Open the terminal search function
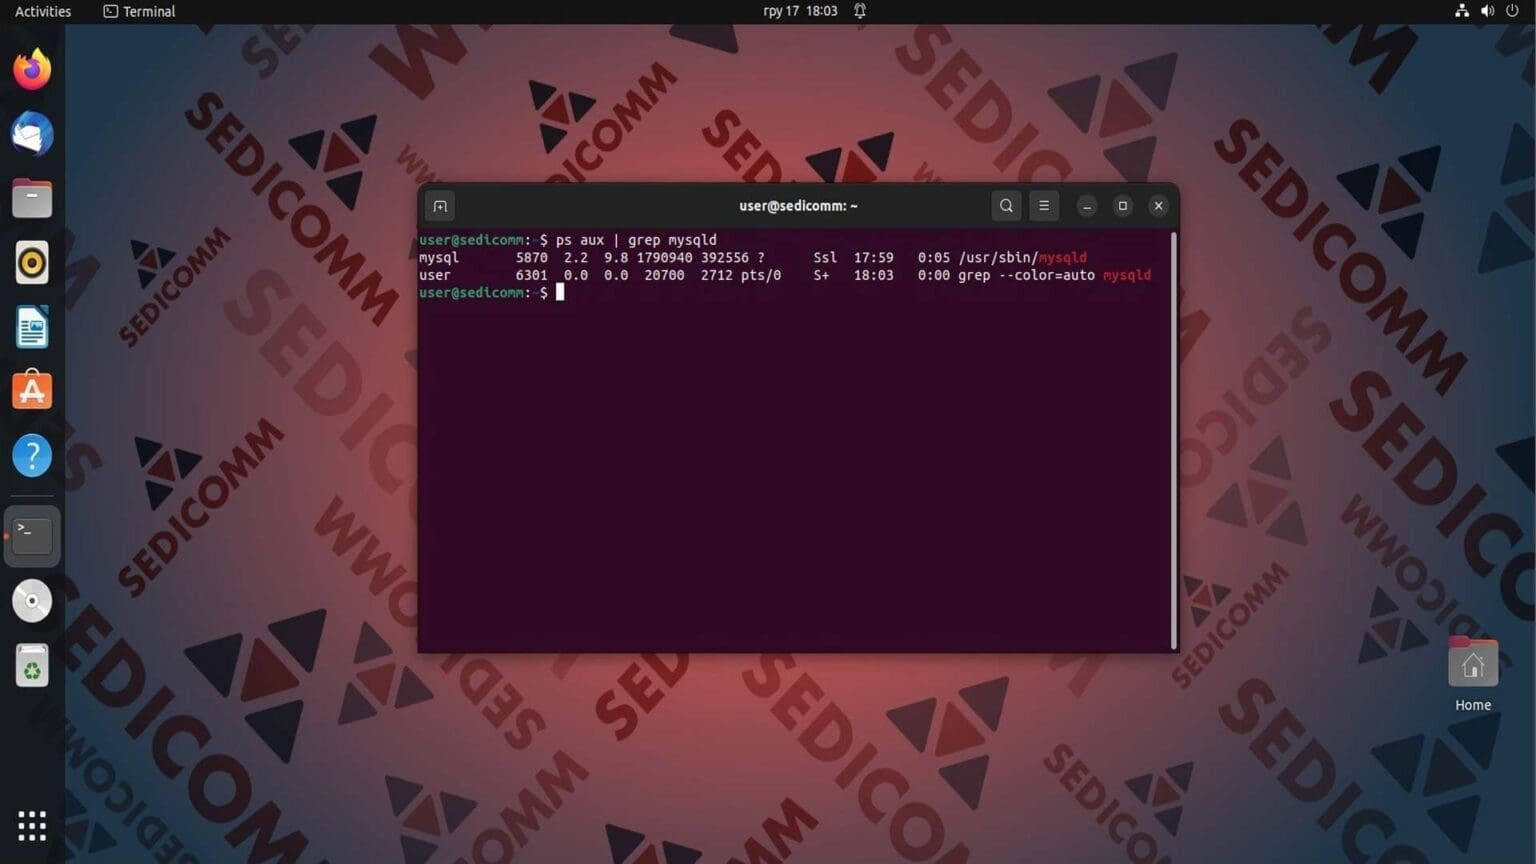1536x864 pixels. (1006, 205)
